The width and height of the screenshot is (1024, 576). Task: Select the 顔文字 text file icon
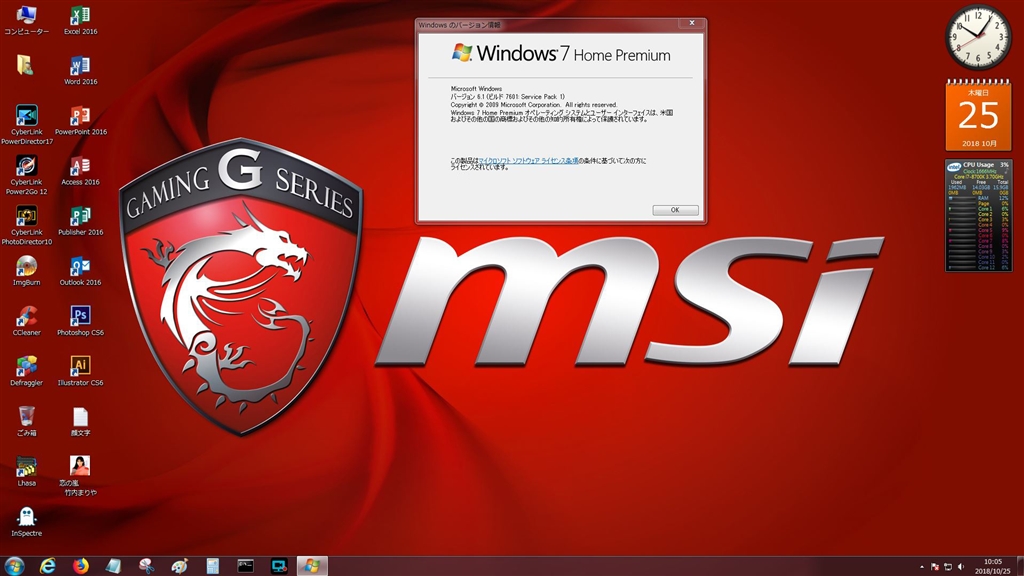[x=80, y=421]
